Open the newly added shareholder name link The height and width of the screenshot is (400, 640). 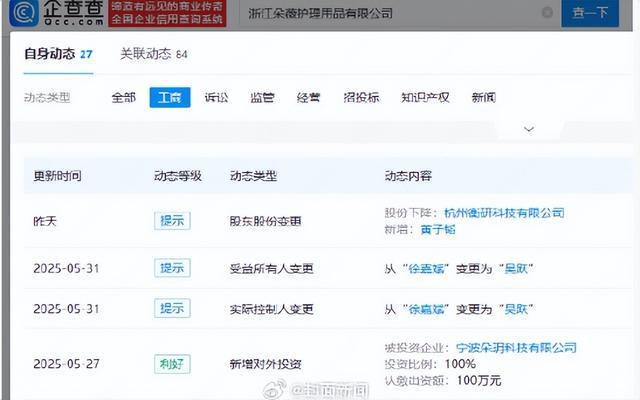coord(438,229)
